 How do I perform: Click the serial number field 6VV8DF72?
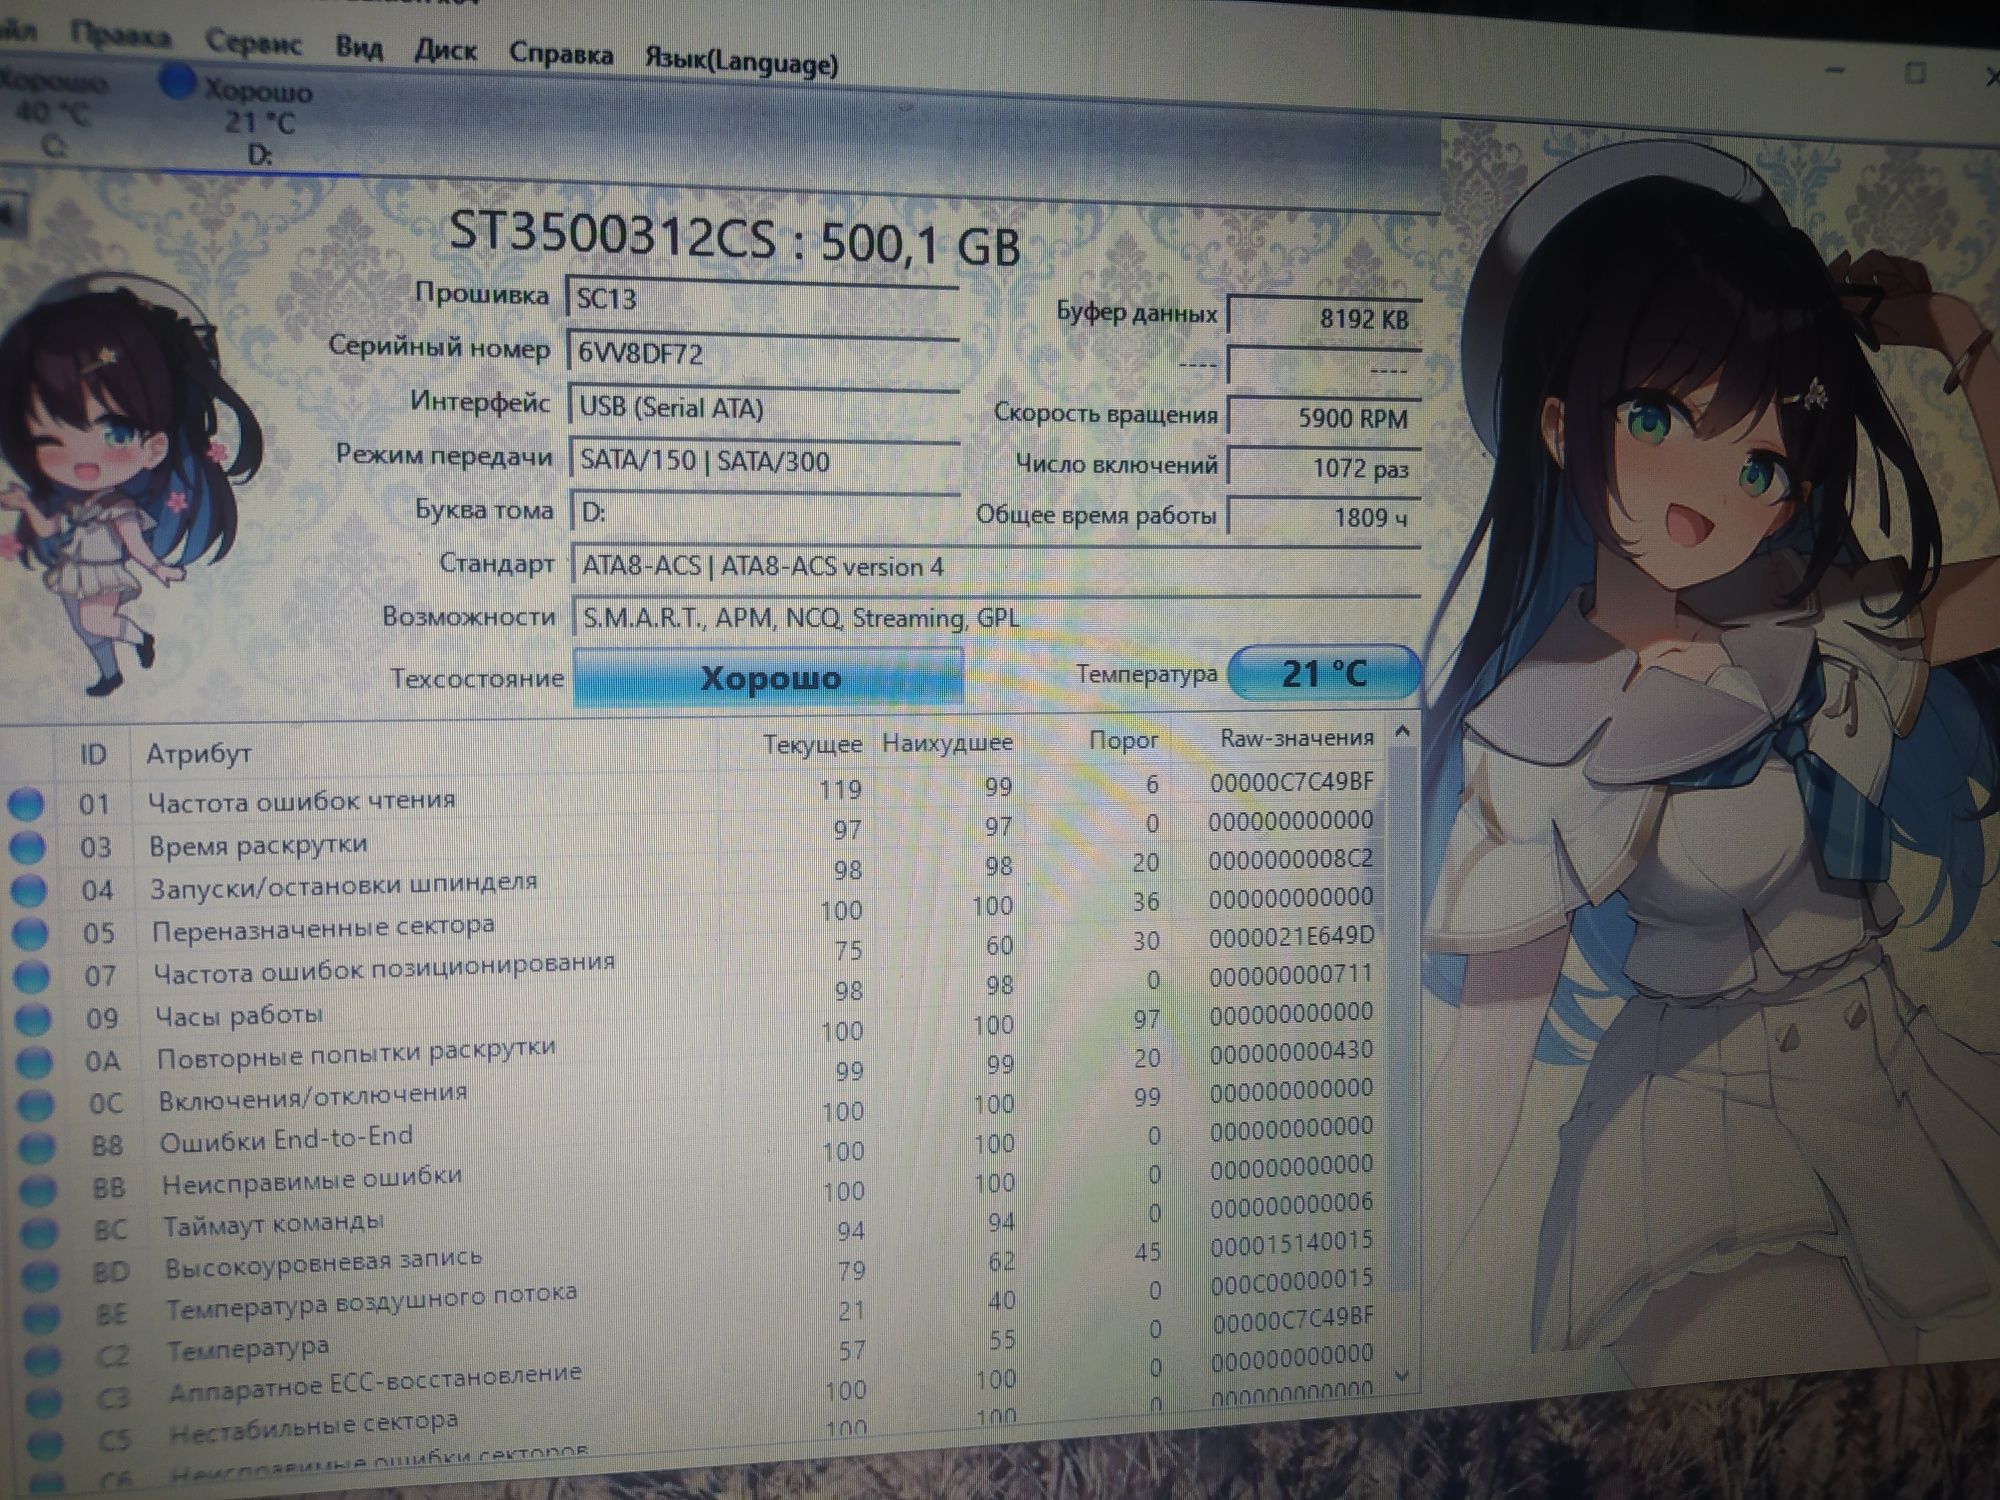click(763, 352)
